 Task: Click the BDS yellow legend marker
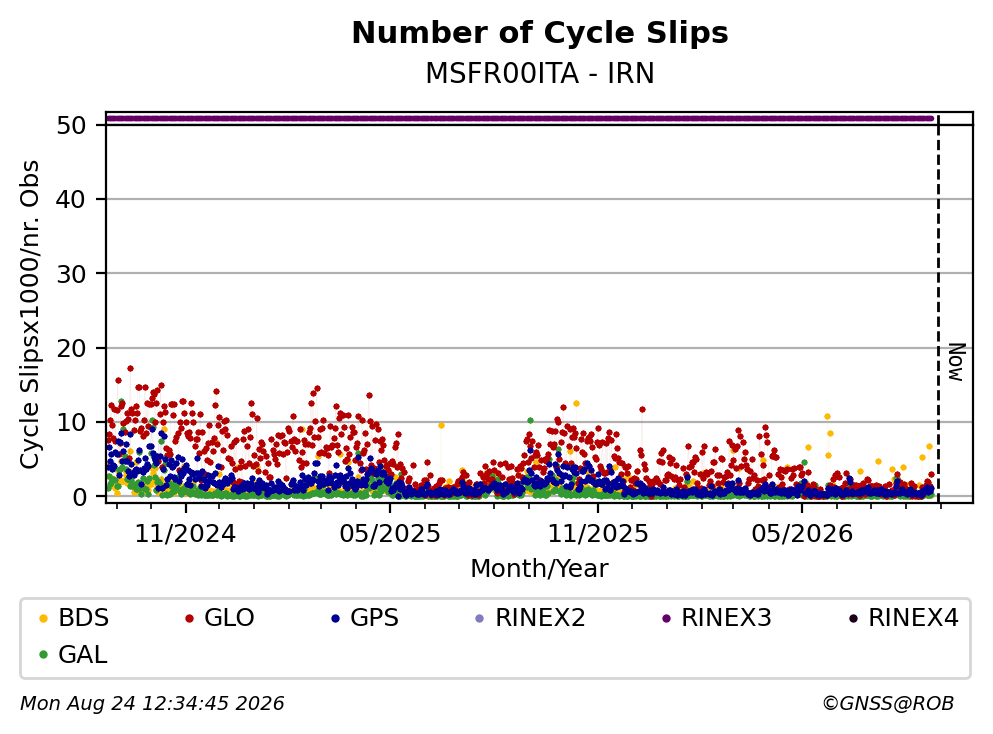click(x=43, y=618)
